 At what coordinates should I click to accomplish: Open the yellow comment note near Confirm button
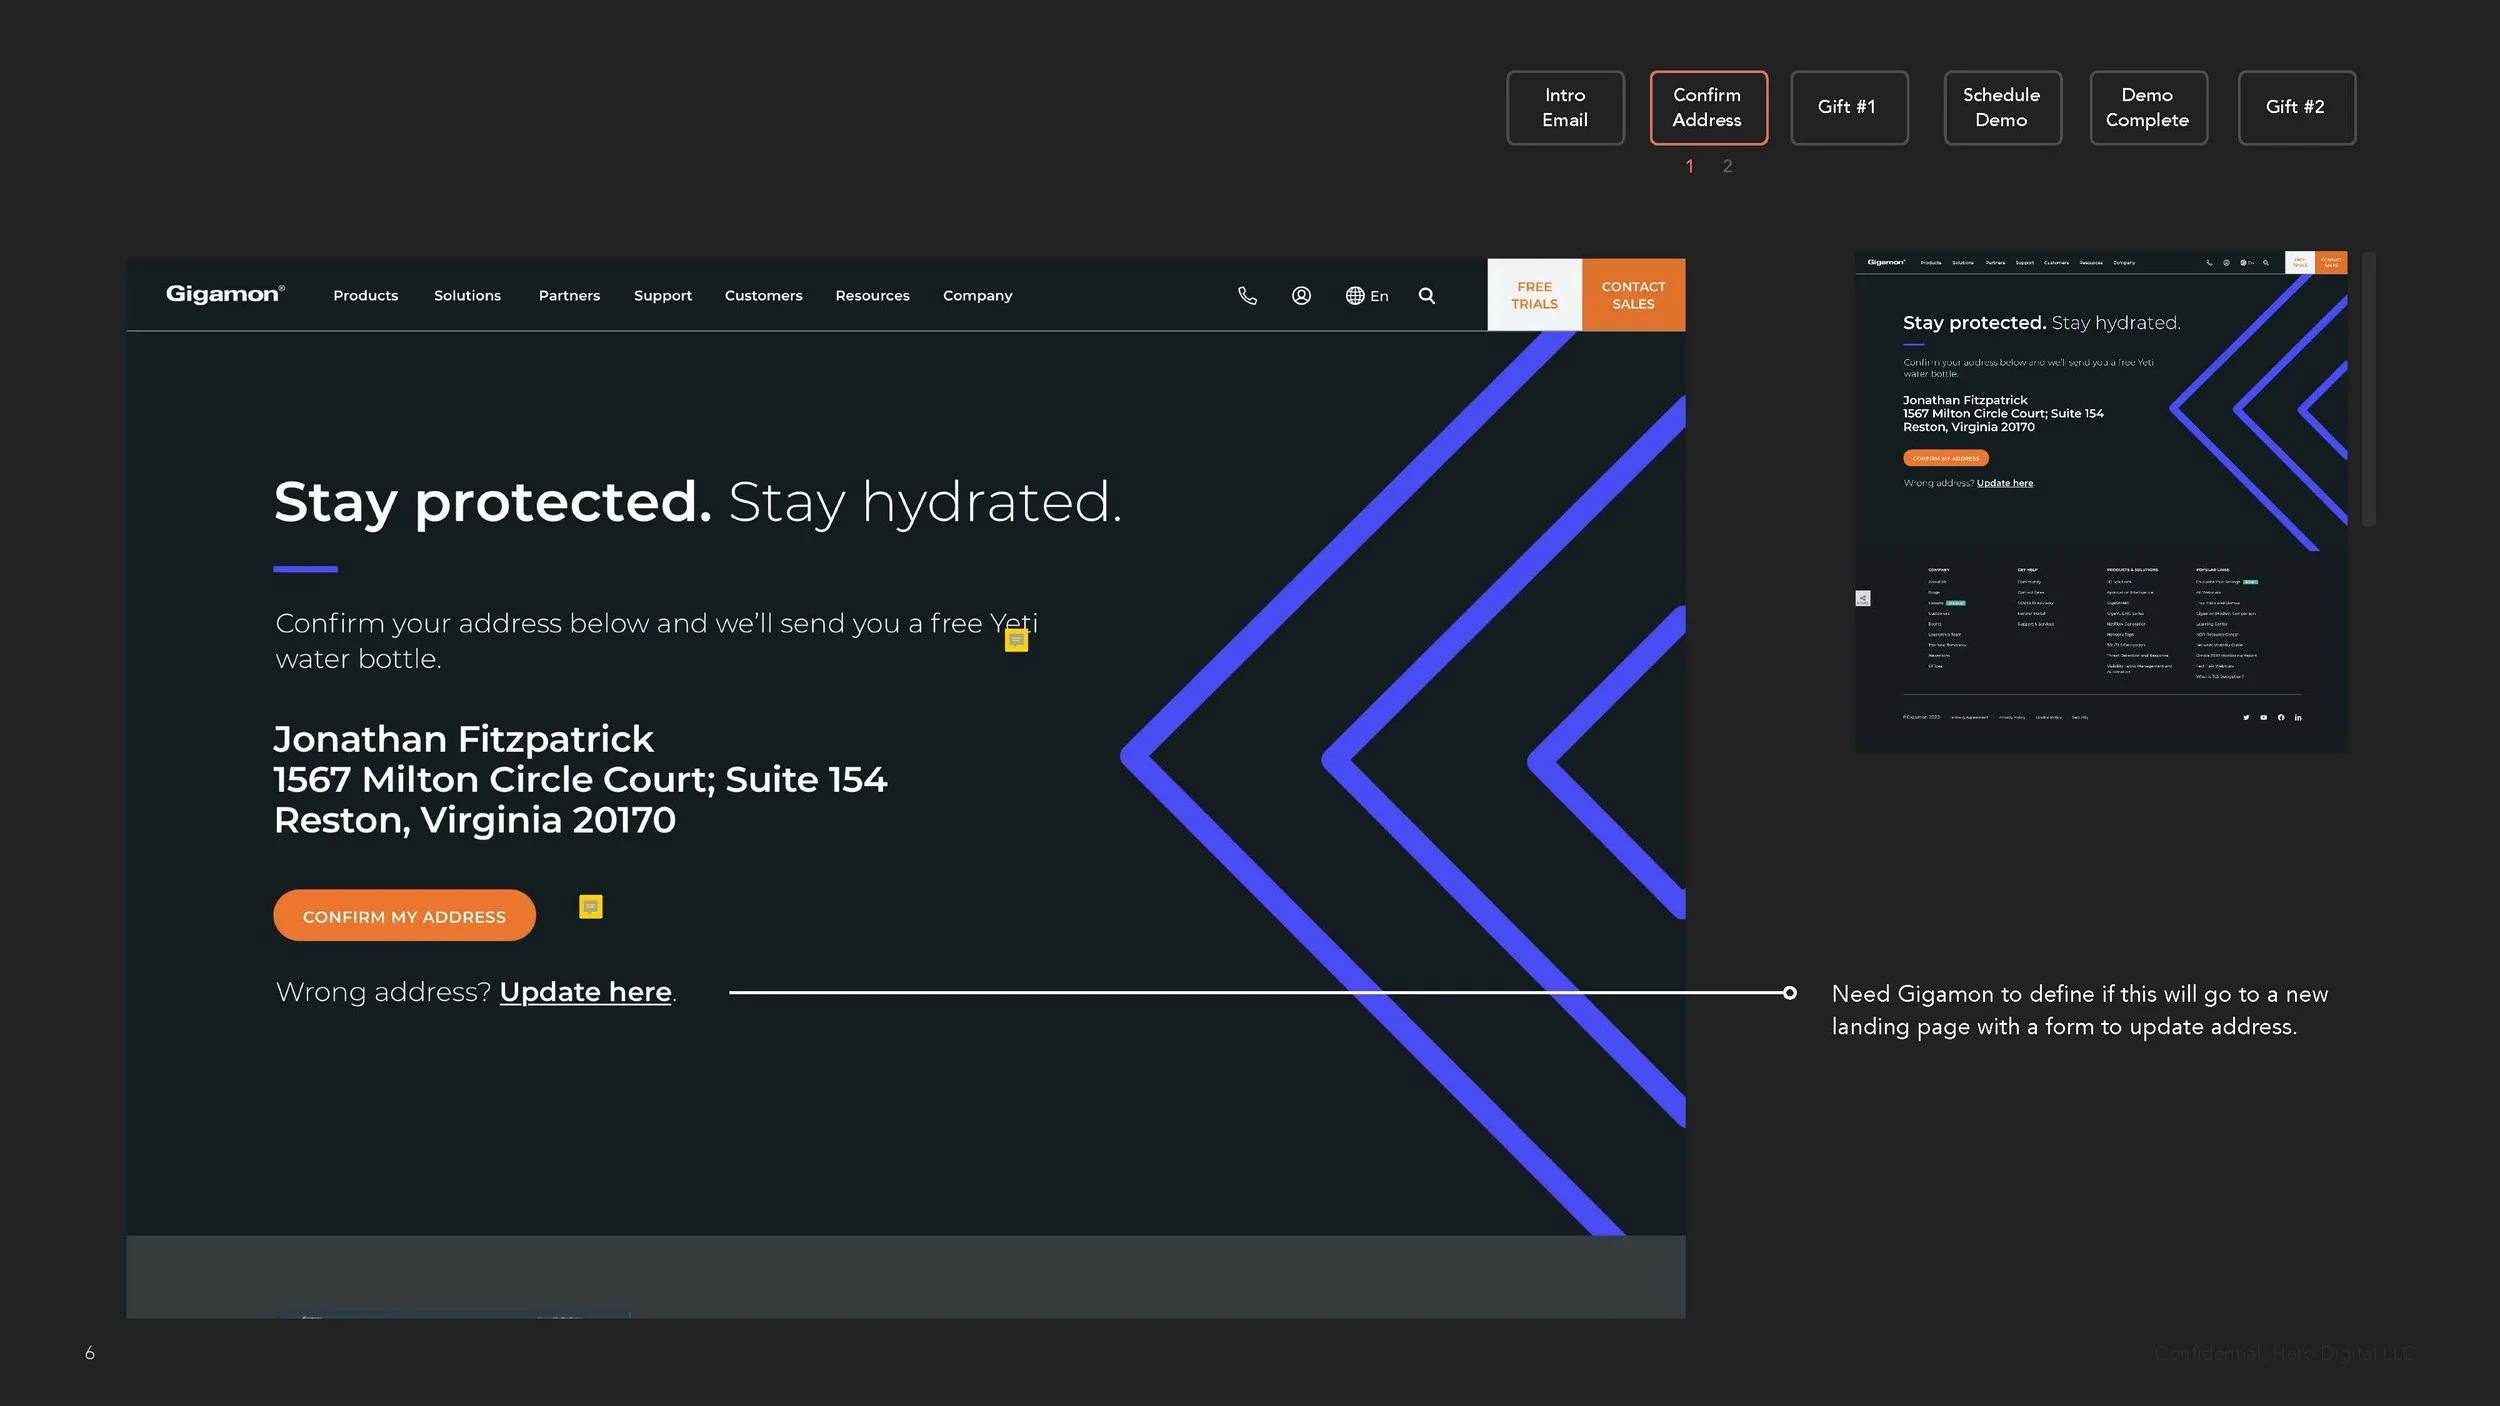(x=591, y=907)
